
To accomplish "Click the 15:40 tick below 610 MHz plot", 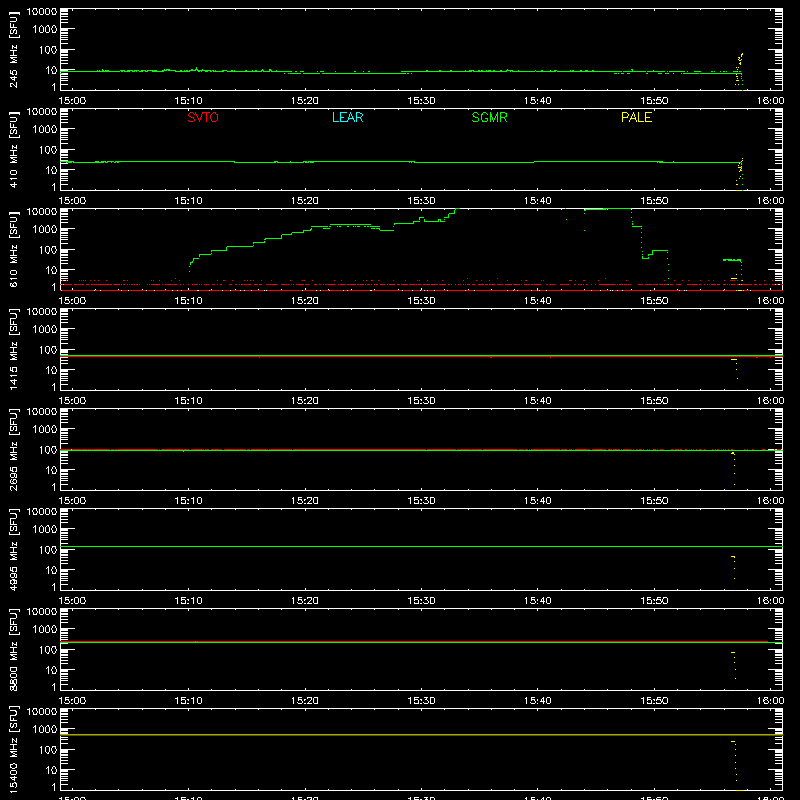I will 537,301.
